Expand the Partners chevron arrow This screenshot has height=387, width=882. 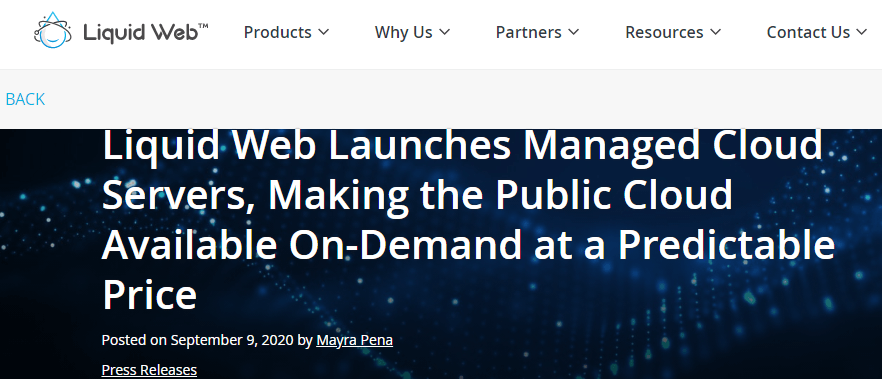pos(574,33)
